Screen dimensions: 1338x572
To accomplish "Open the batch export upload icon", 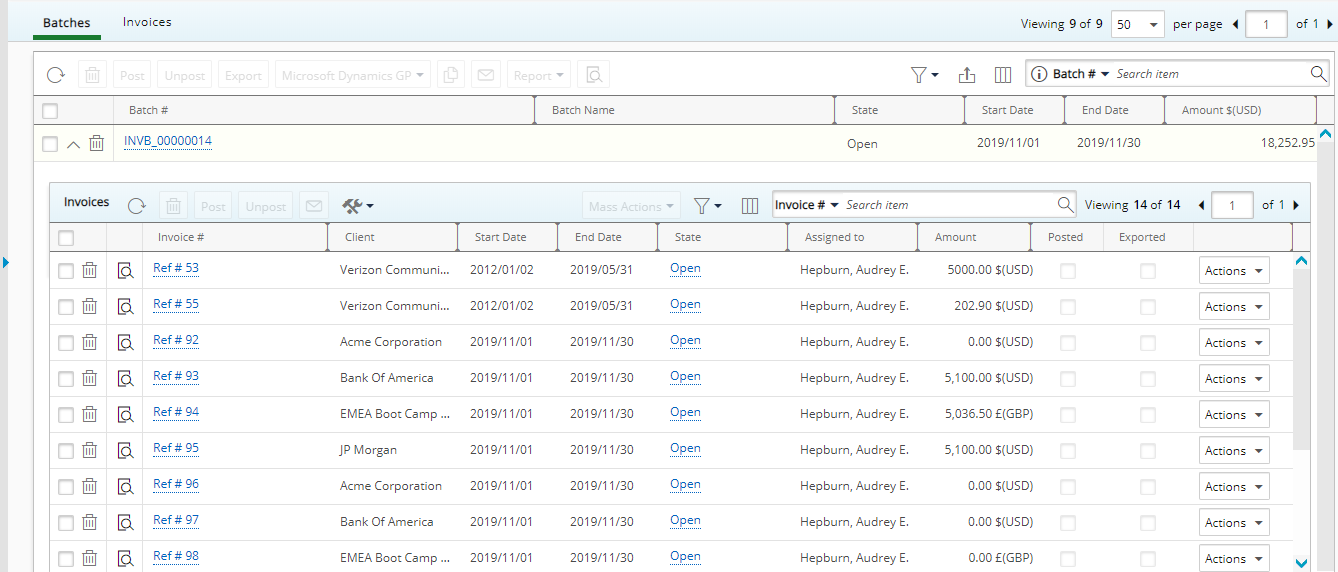I will 966,75.
